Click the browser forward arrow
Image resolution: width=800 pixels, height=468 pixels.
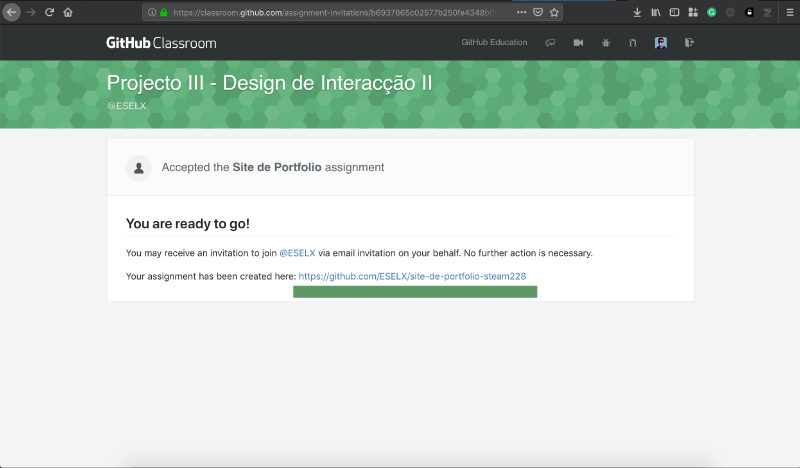coord(31,12)
